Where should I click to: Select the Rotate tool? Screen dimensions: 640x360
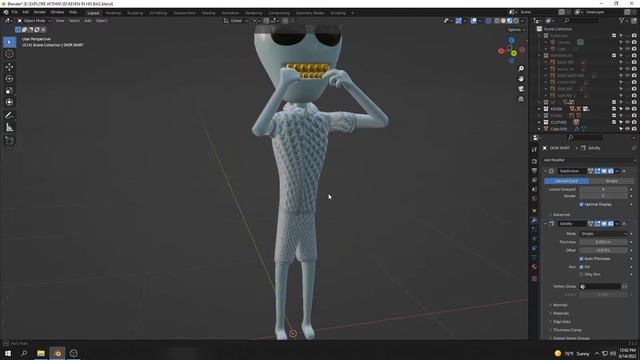[x=9, y=78]
